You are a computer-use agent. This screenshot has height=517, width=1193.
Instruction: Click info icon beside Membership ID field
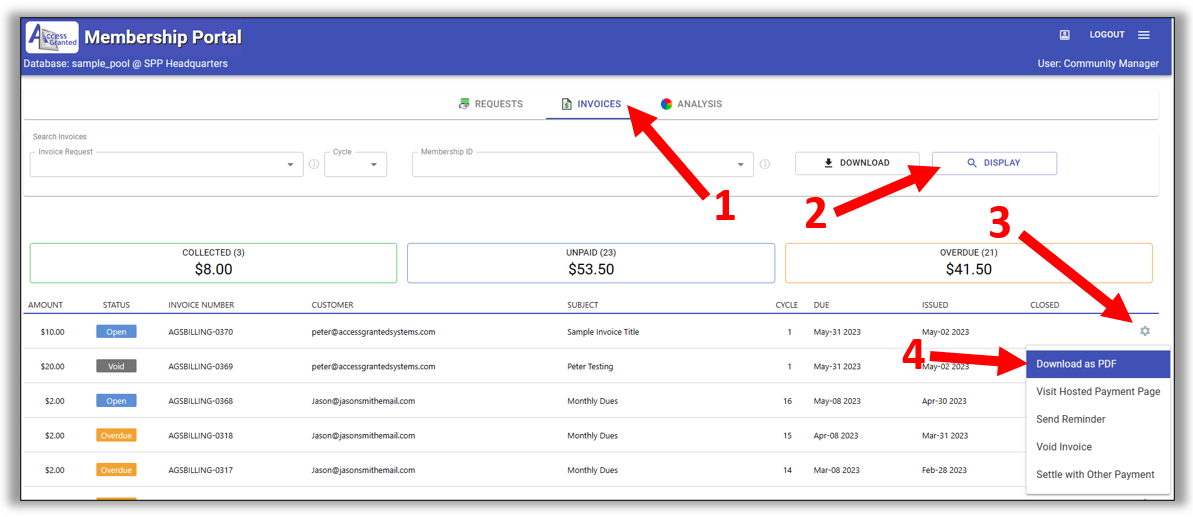coord(765,165)
